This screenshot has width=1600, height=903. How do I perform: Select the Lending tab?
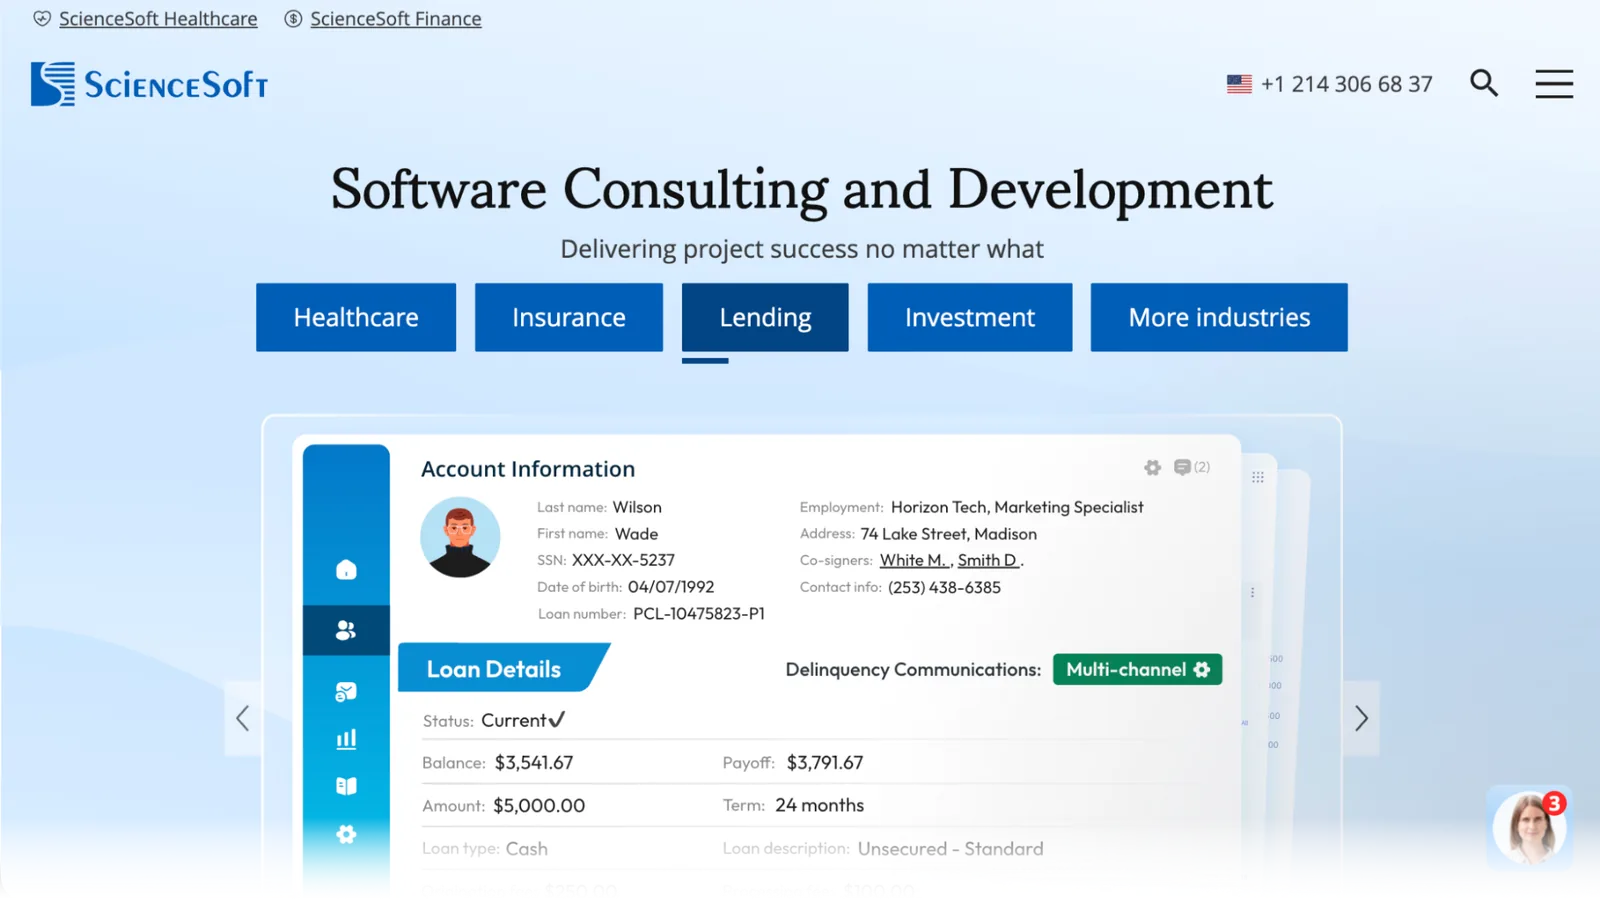click(765, 317)
